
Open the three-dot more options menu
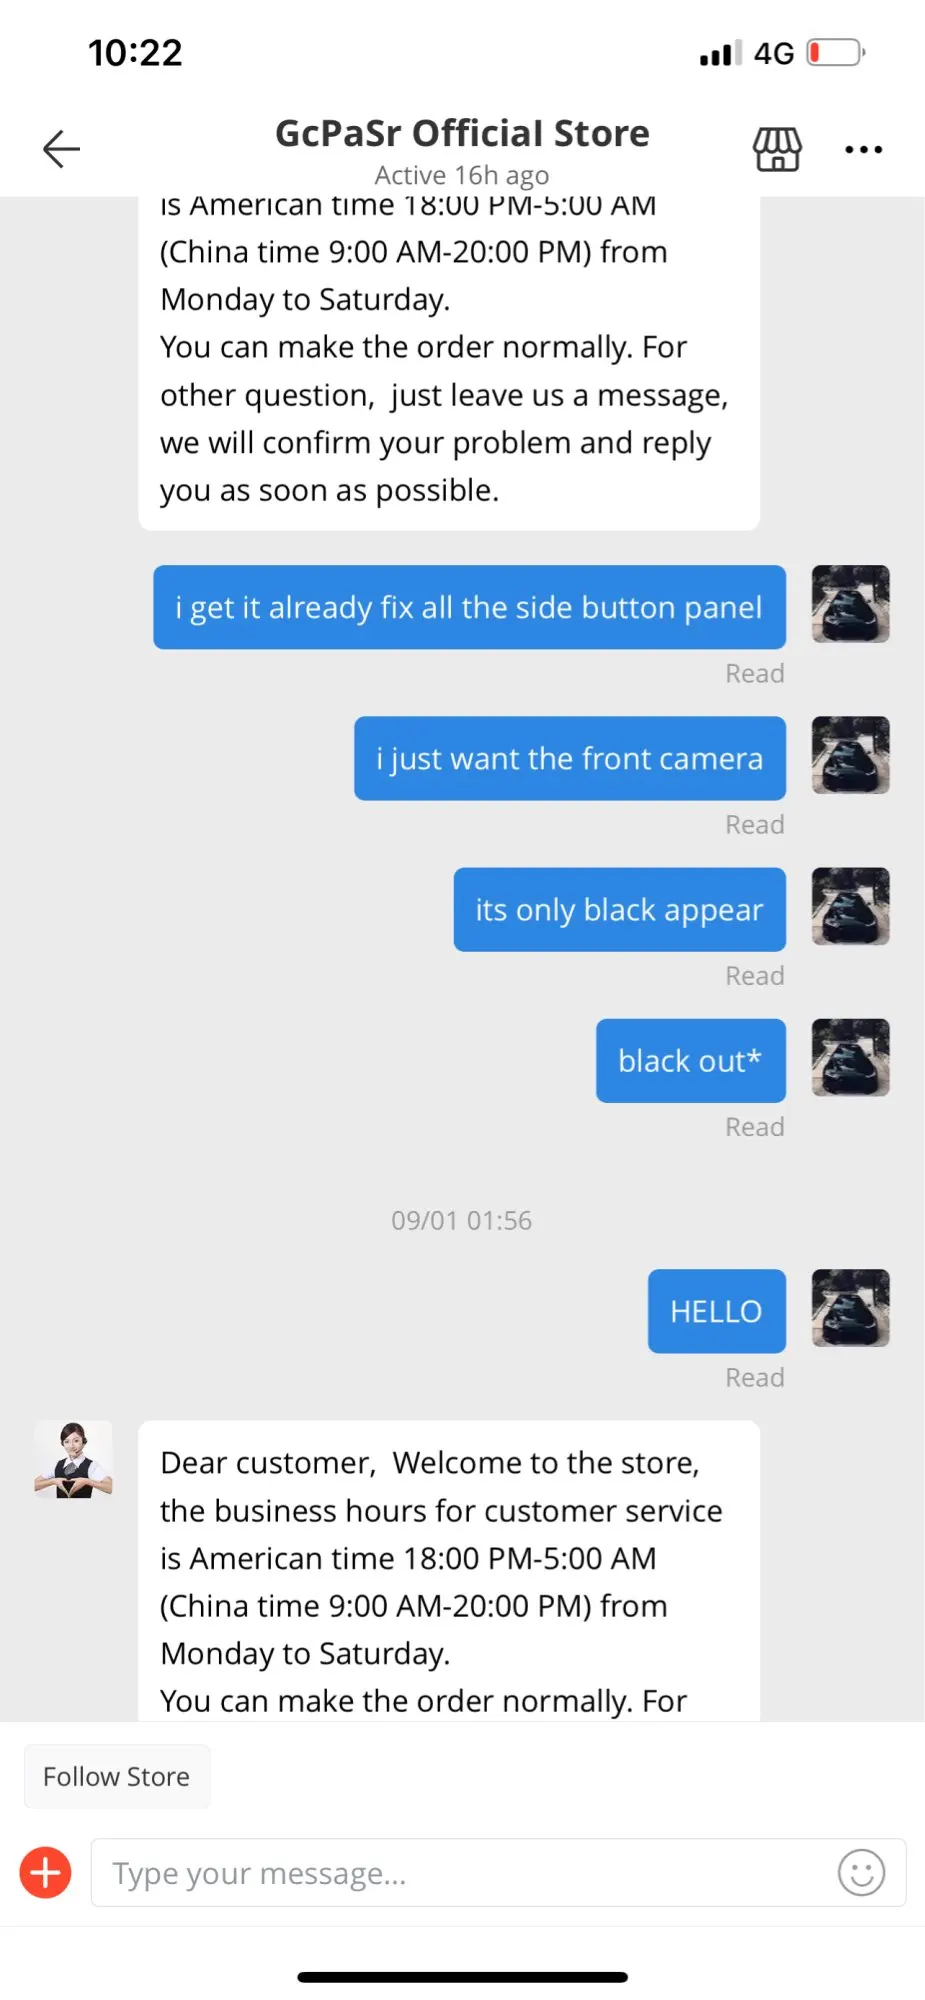click(863, 150)
